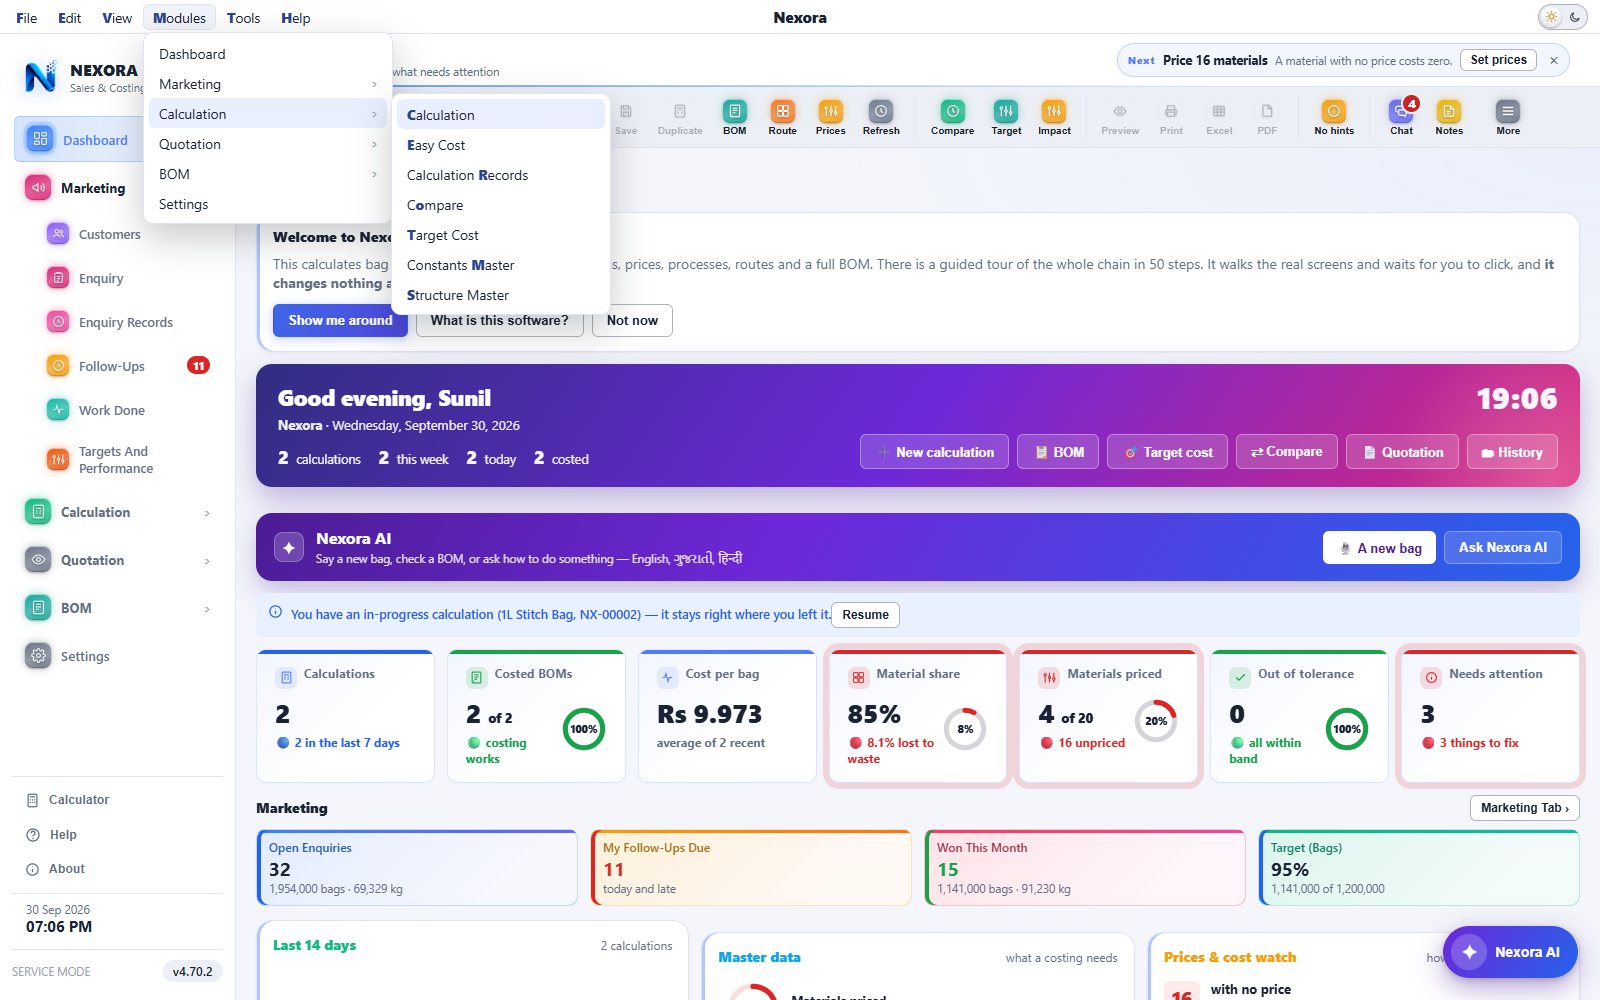Click the Impact toolbar icon
The height and width of the screenshot is (1000, 1600).
coord(1054,117)
